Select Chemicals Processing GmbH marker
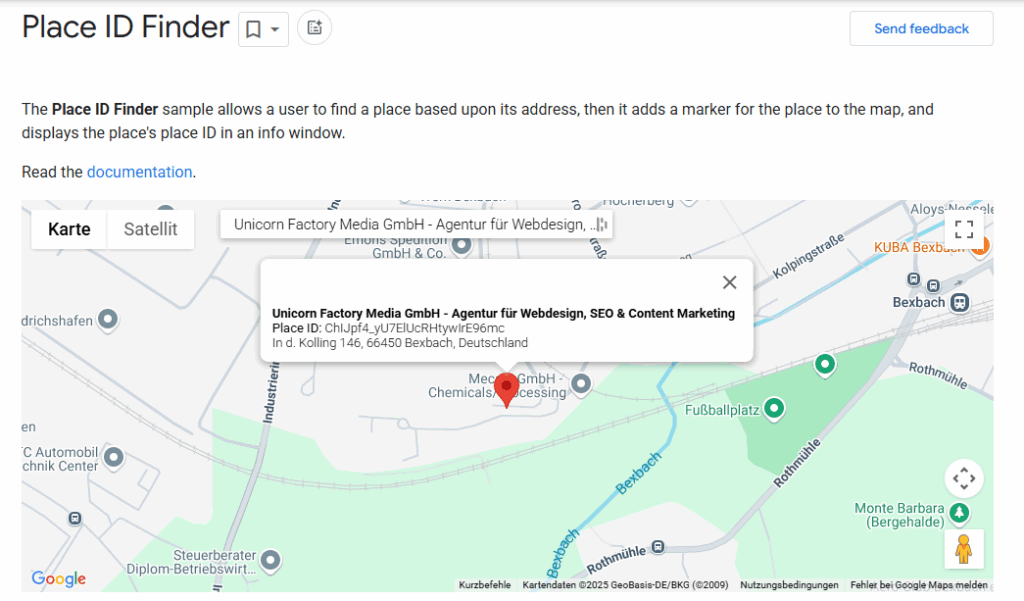 [581, 384]
